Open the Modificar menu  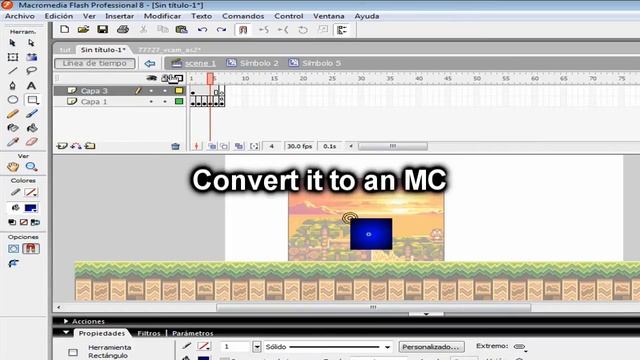pyautogui.click(x=162, y=16)
